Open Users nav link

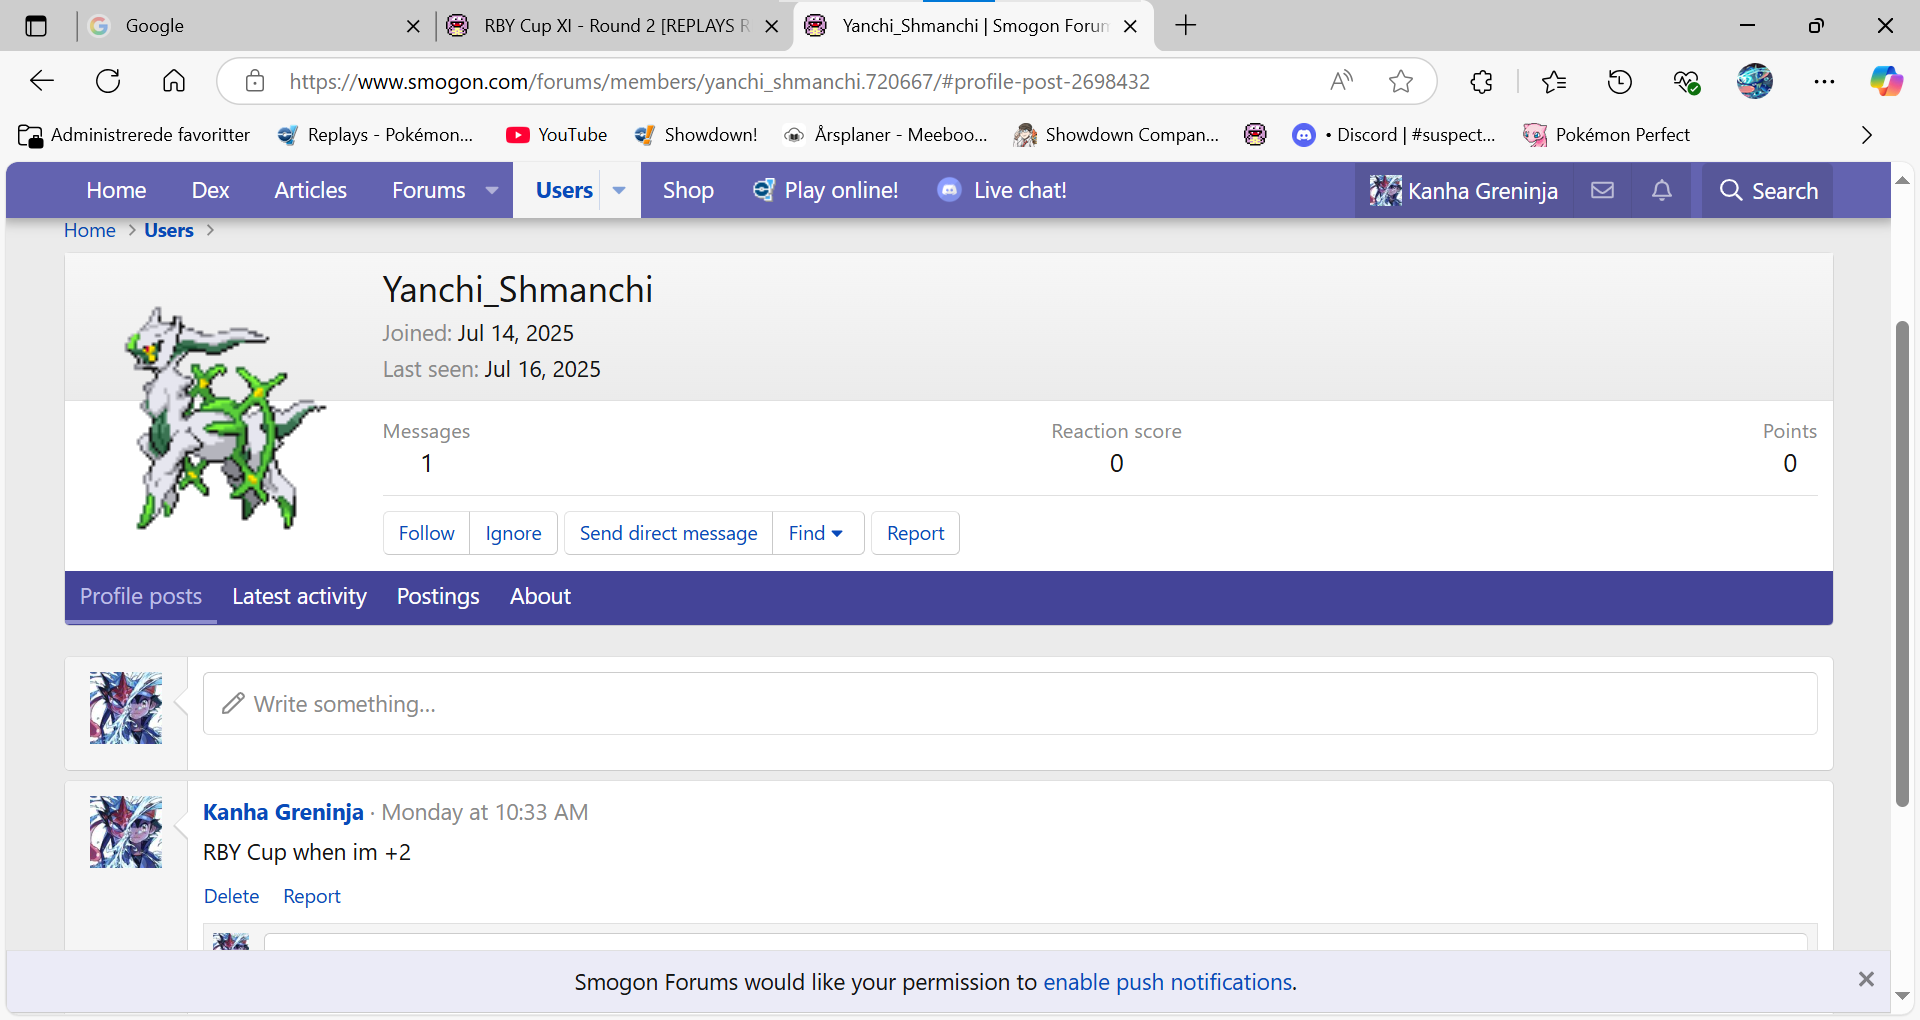coord(564,190)
